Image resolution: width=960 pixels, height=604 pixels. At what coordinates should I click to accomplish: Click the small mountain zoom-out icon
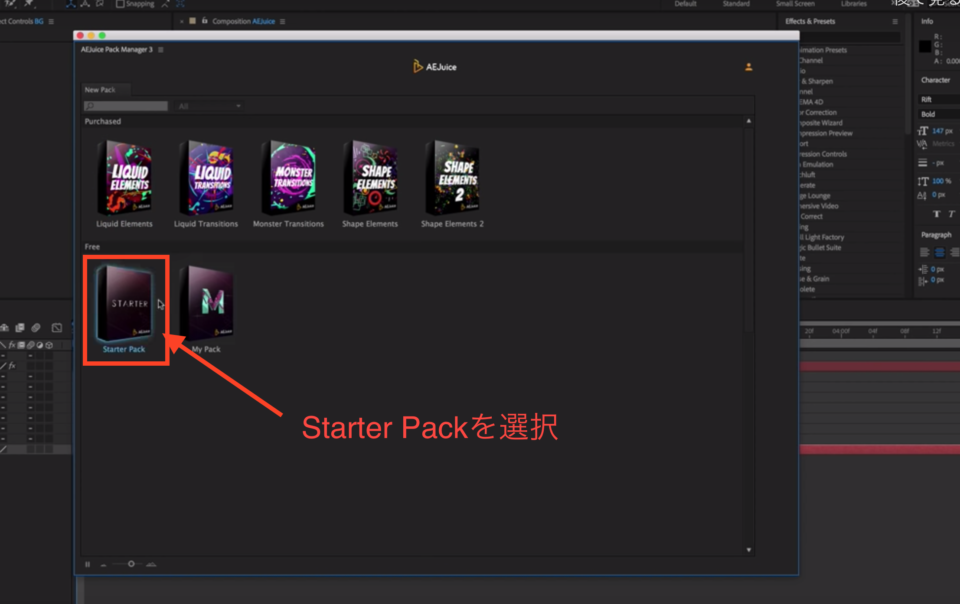103,565
